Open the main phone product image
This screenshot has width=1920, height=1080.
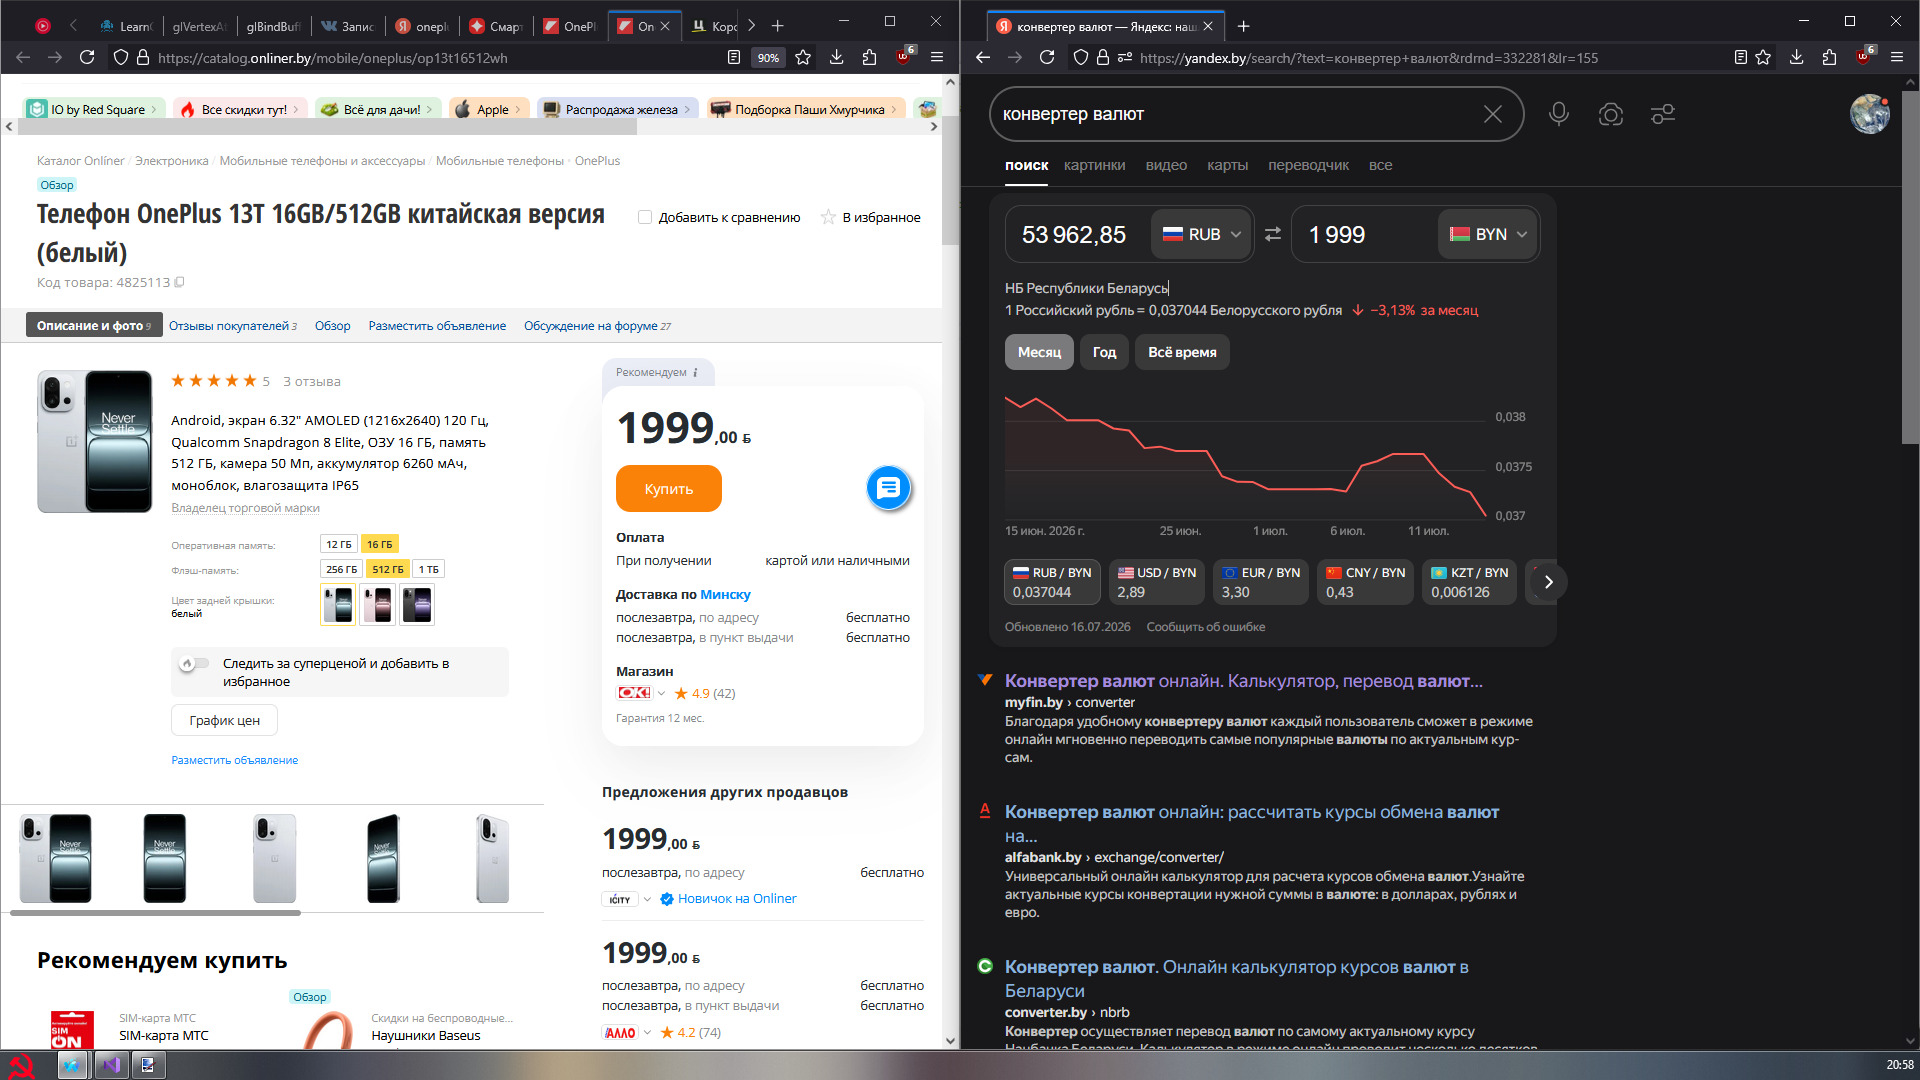(x=95, y=441)
